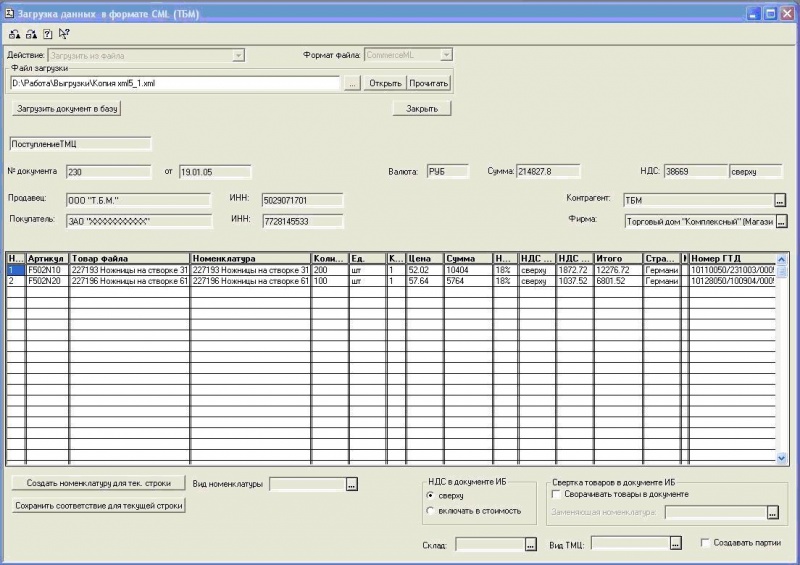
Task: Open the Склад selection ellipsis button
Action: click(x=531, y=544)
